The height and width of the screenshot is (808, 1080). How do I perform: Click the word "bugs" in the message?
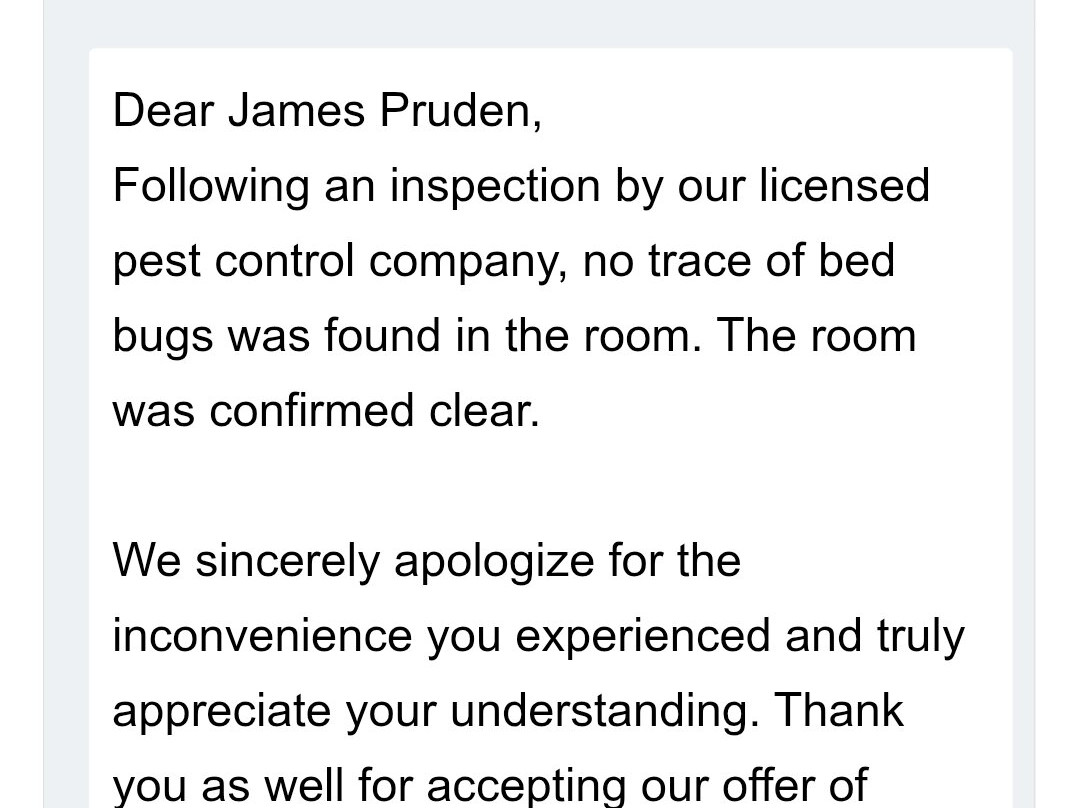point(162,335)
